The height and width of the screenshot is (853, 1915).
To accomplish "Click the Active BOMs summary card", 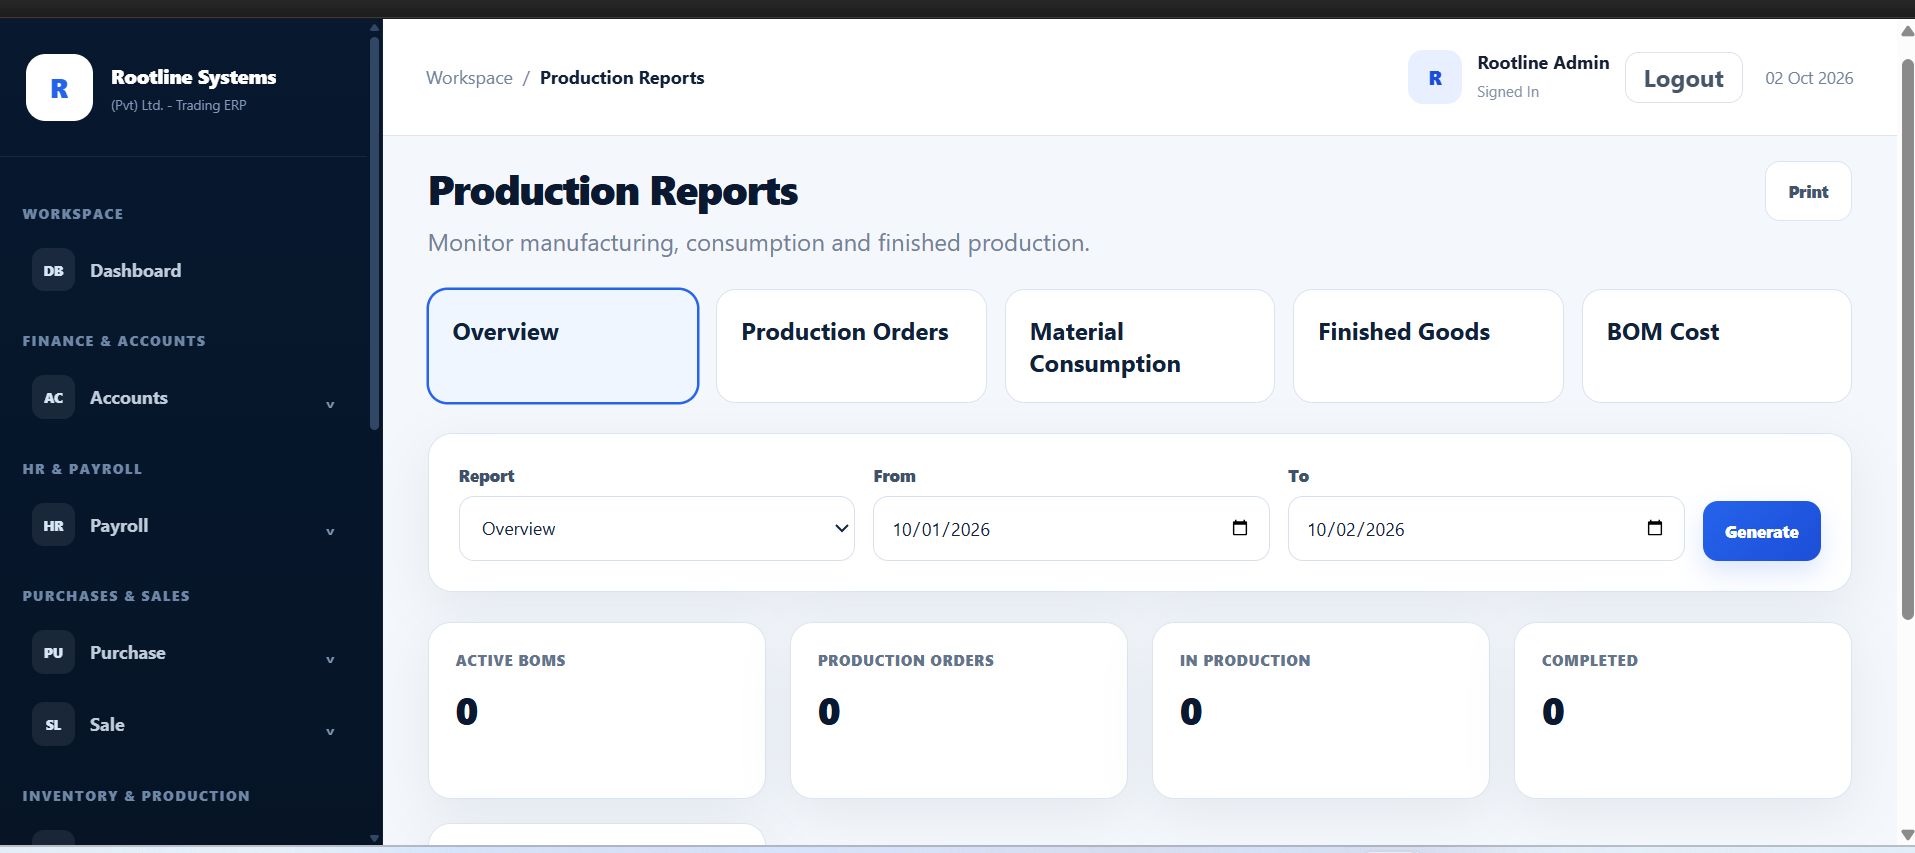I will 597,710.
